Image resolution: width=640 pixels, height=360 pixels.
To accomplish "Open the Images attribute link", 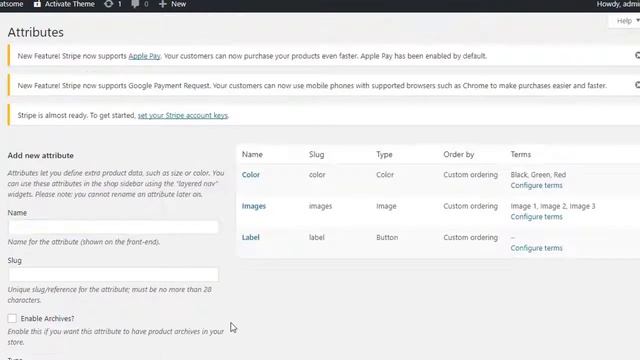I will point(253,206).
